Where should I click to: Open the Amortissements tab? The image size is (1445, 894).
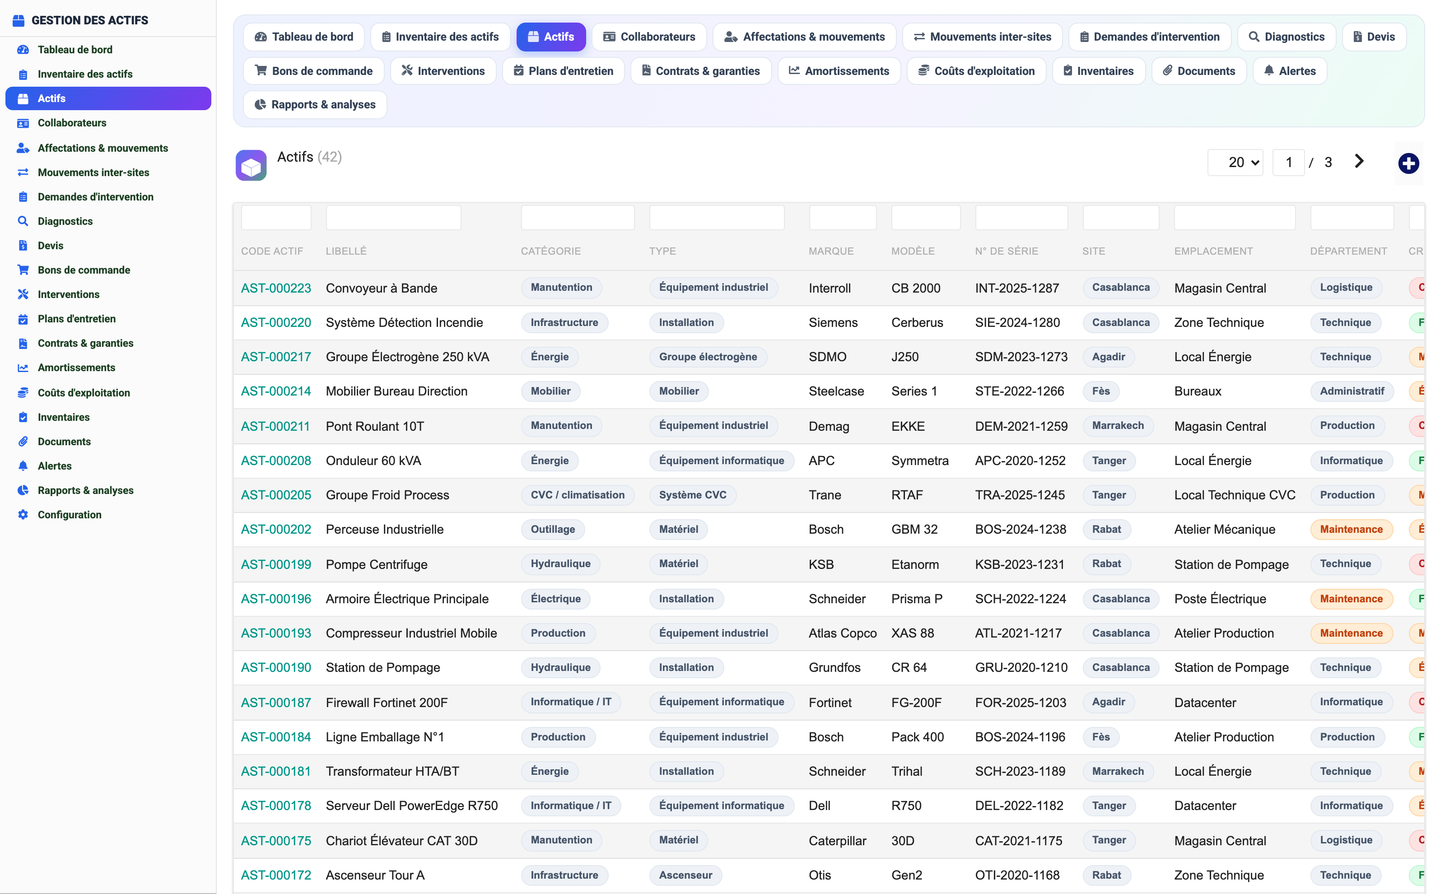click(x=839, y=71)
